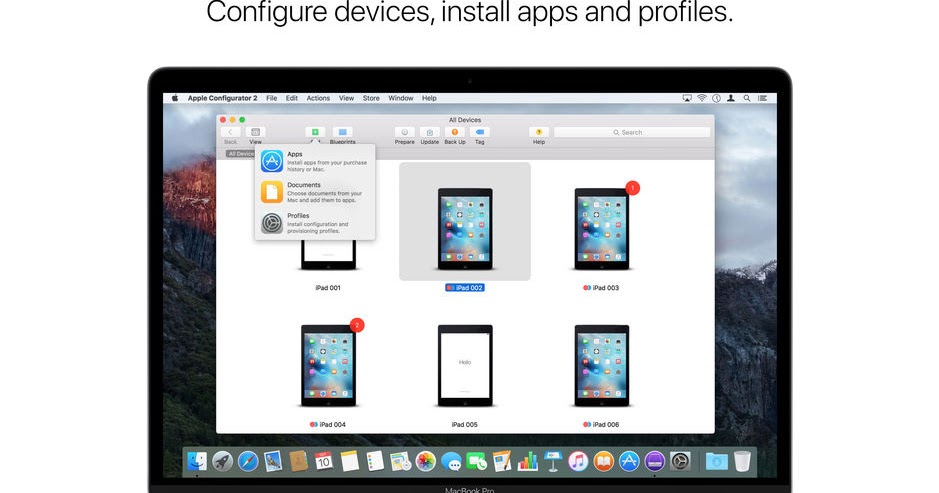Open Finder from the Dock
This screenshot has width=939, height=493.
point(197,461)
